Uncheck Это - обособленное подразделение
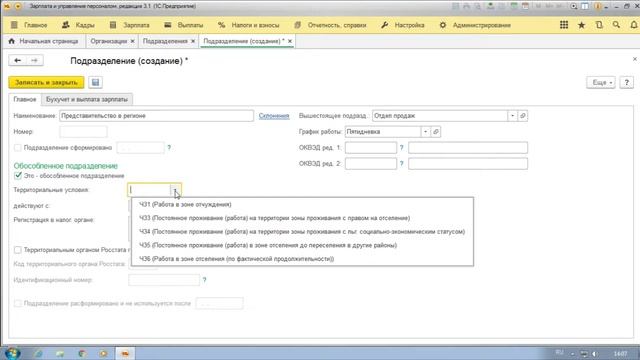The height and width of the screenshot is (360, 640). click(18, 176)
